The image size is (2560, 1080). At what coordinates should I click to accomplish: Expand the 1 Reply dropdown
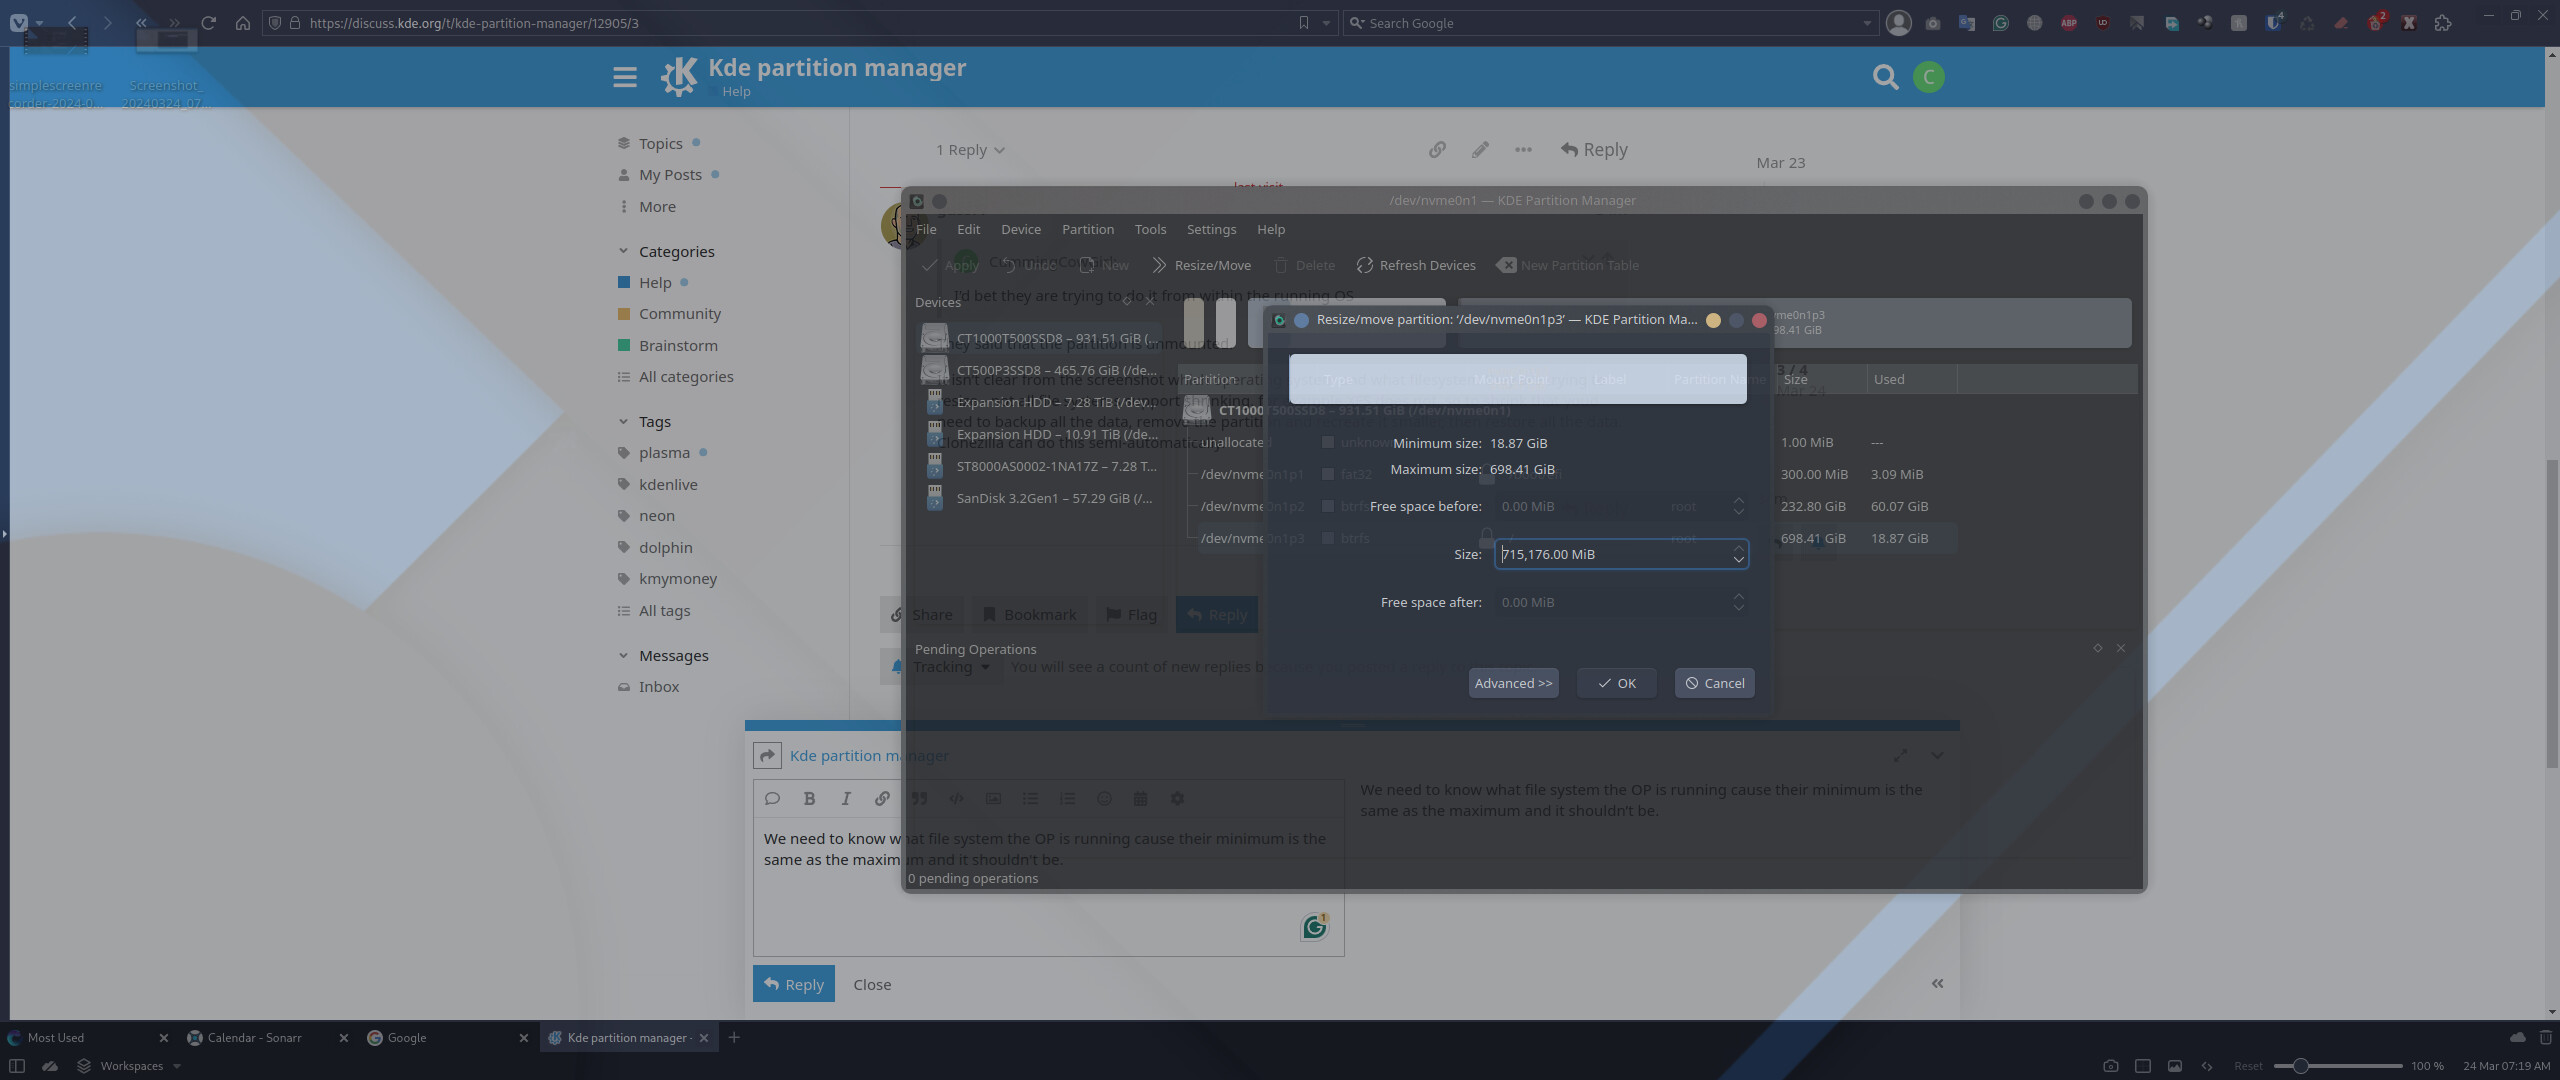click(x=970, y=150)
